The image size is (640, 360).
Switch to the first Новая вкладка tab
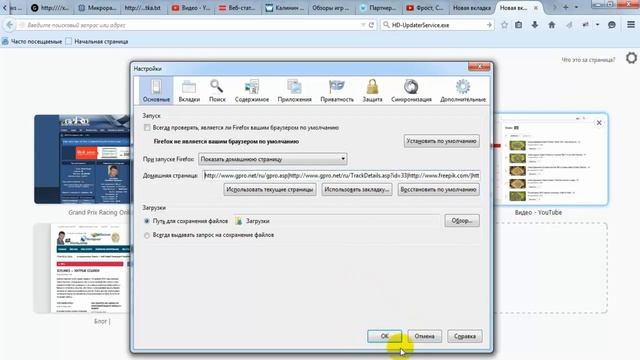tap(471, 8)
